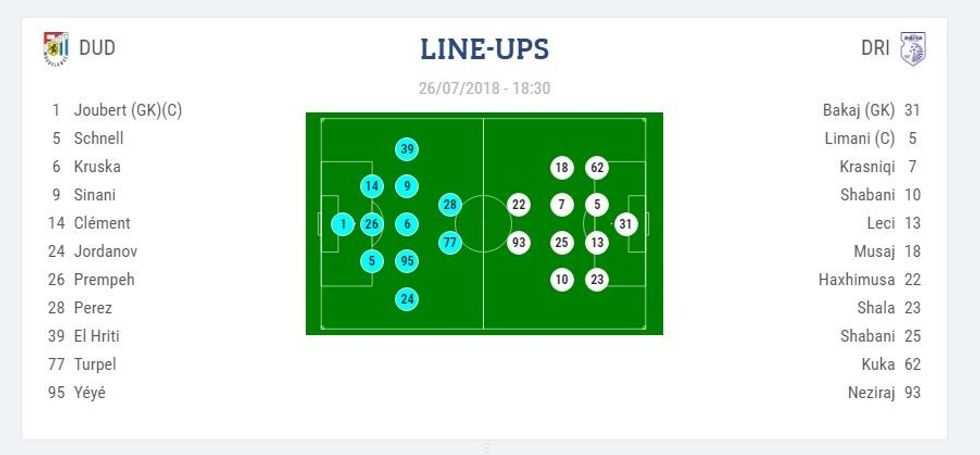Select goalkeeper marker 1 on the pitch

342,224
